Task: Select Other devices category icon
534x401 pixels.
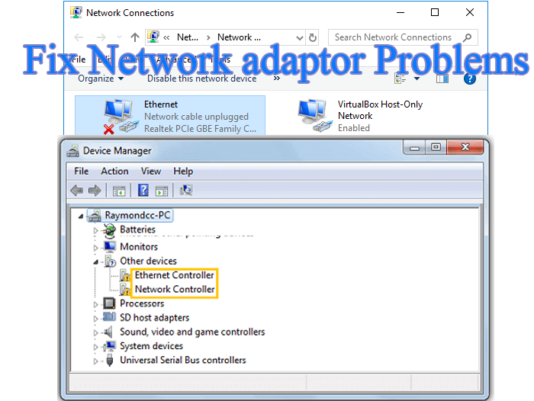Action: click(110, 261)
